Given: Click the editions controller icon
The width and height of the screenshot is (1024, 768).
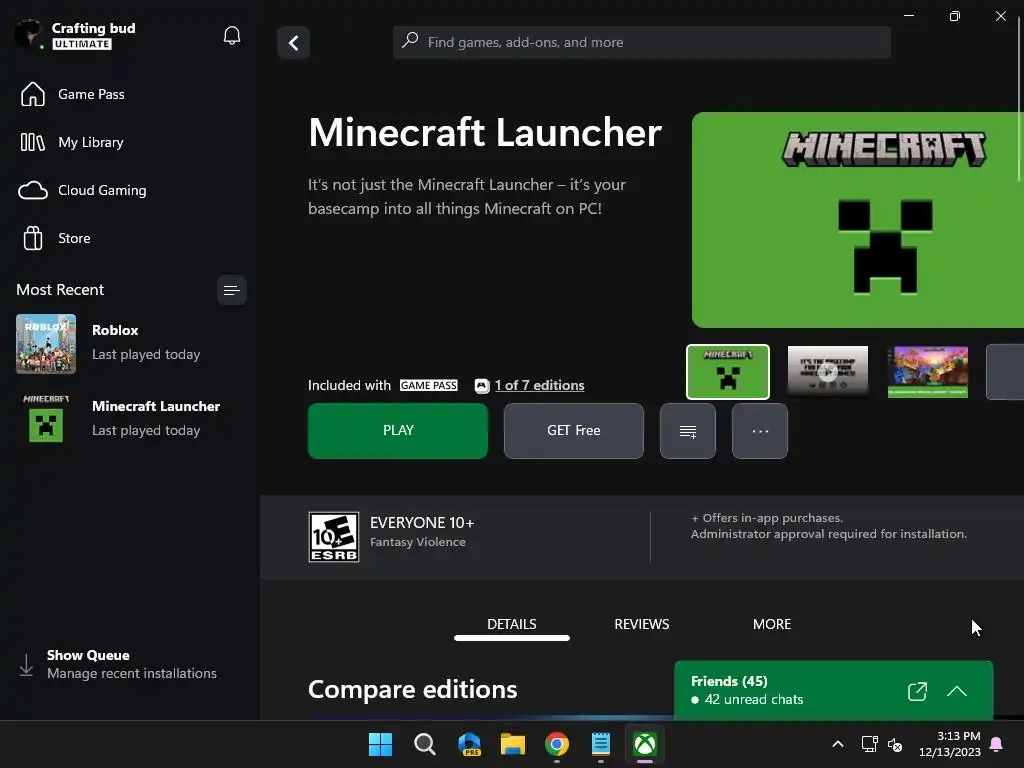Looking at the screenshot, I should point(481,386).
